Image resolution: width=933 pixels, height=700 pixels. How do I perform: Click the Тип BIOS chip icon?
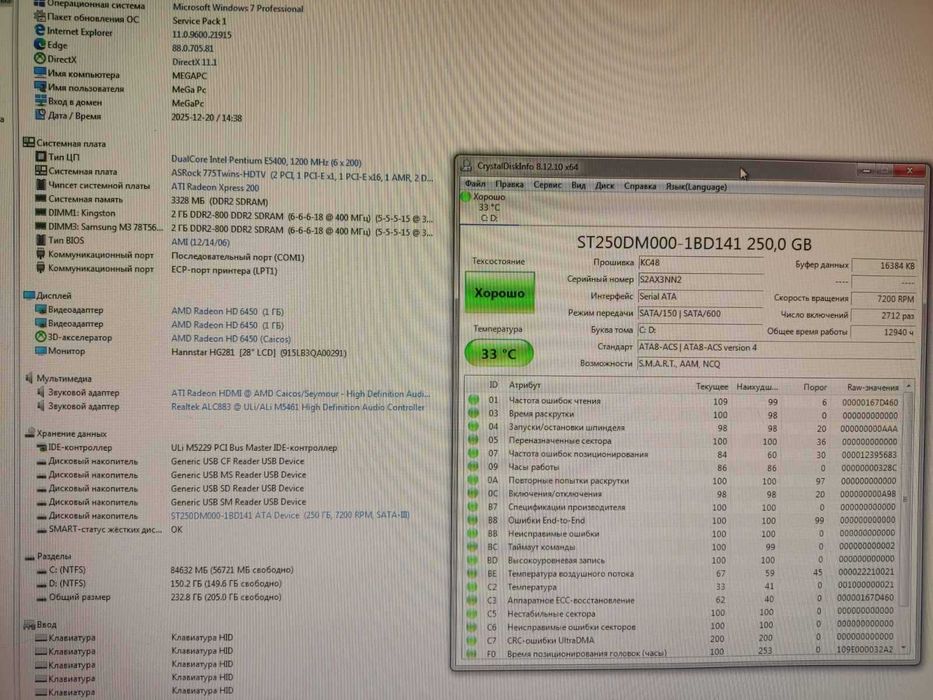click(40, 240)
